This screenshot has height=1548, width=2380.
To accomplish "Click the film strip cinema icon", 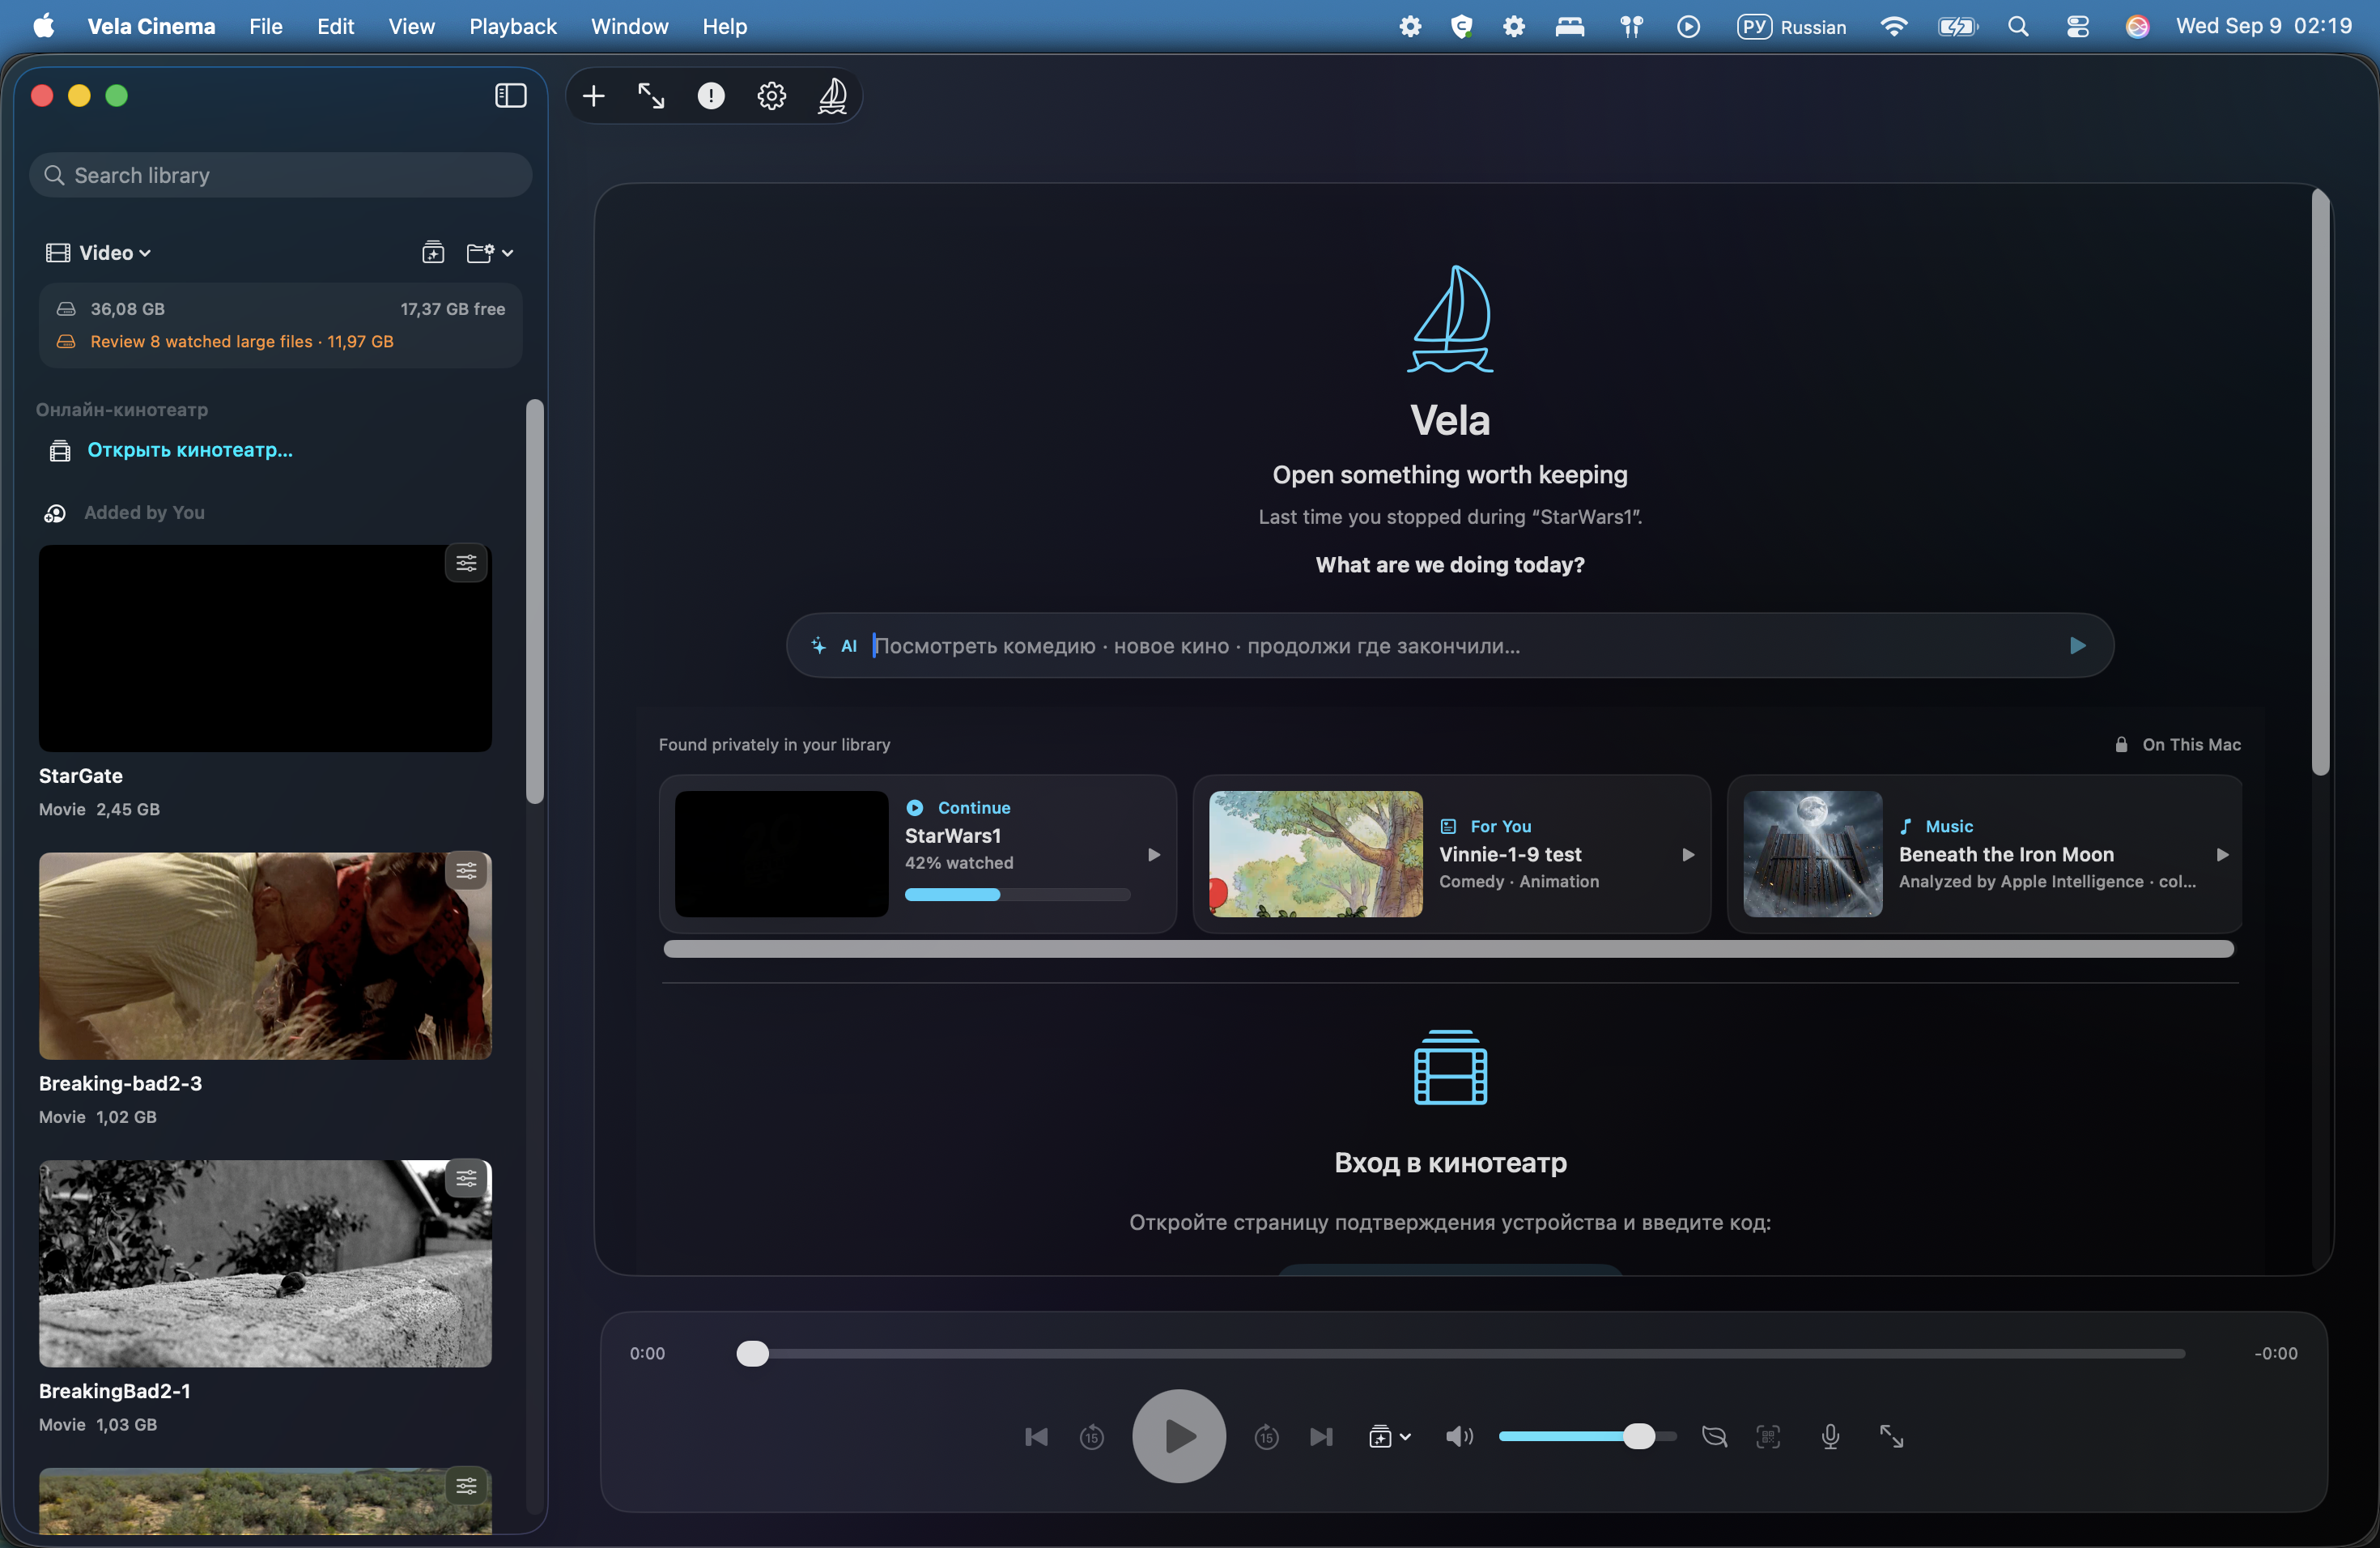I will [x=1450, y=1067].
